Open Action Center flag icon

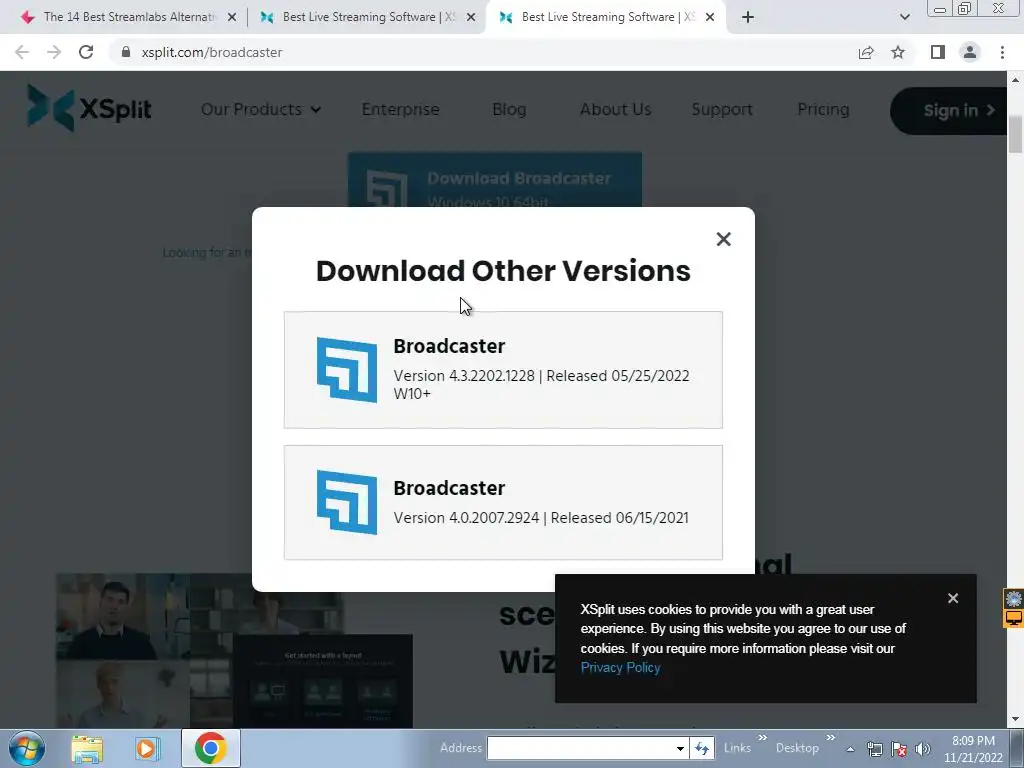click(899, 749)
